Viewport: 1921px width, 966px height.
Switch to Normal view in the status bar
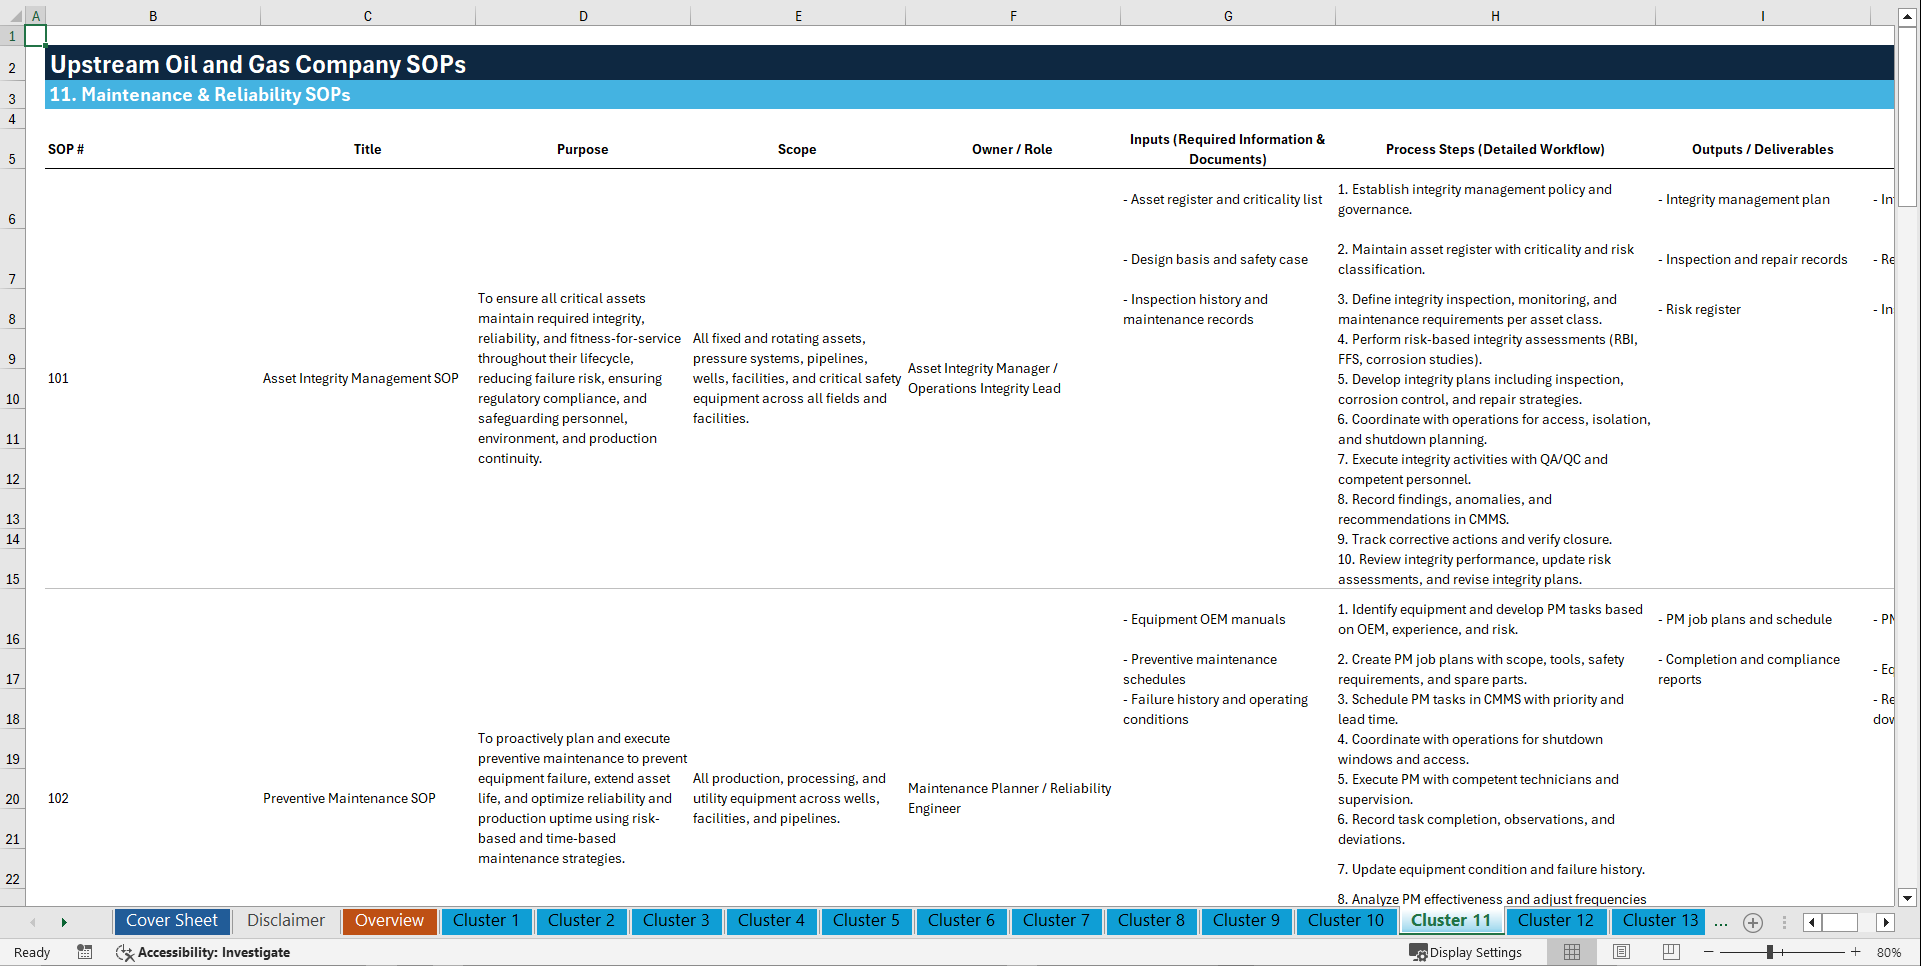1570,952
